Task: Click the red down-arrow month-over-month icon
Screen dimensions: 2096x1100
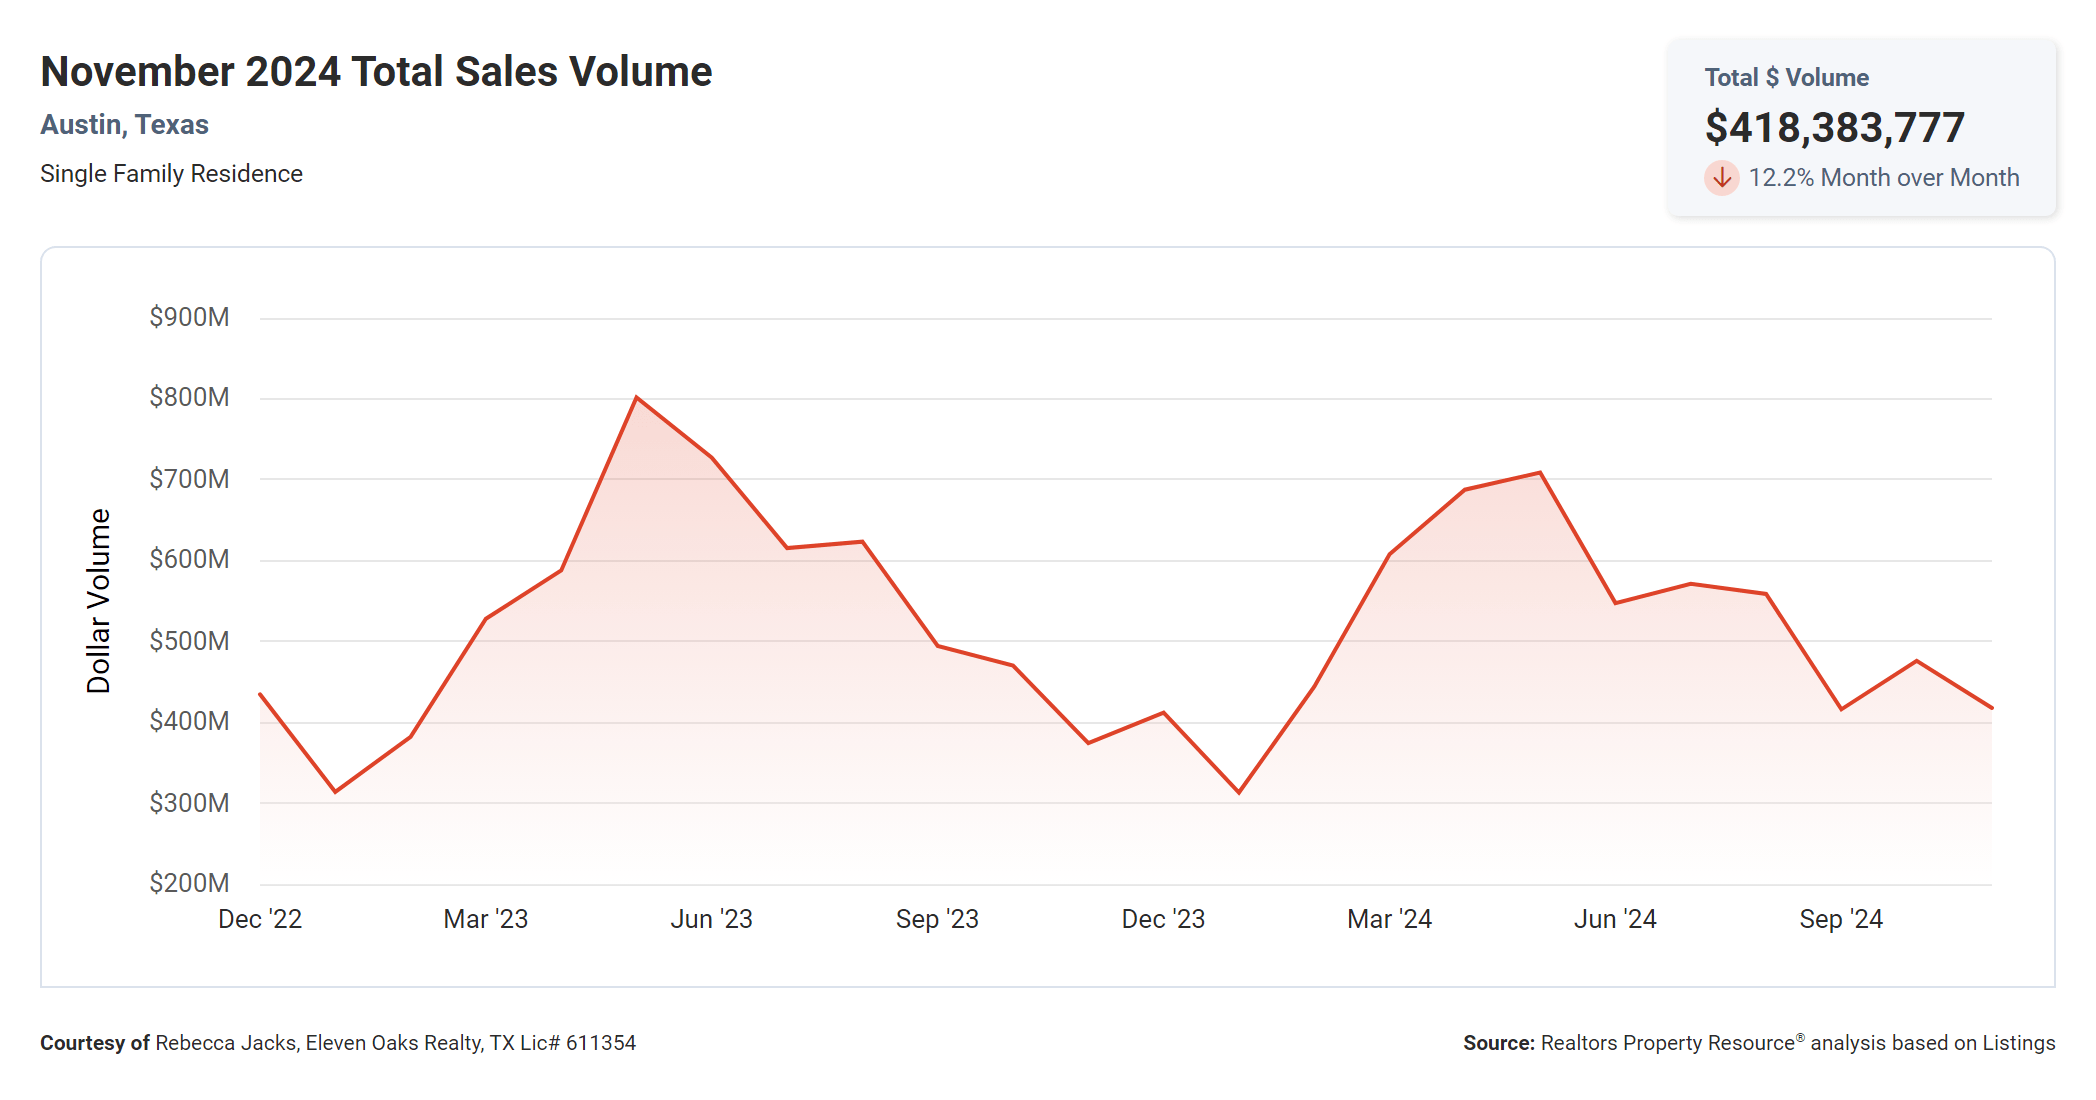Action: [x=1721, y=178]
